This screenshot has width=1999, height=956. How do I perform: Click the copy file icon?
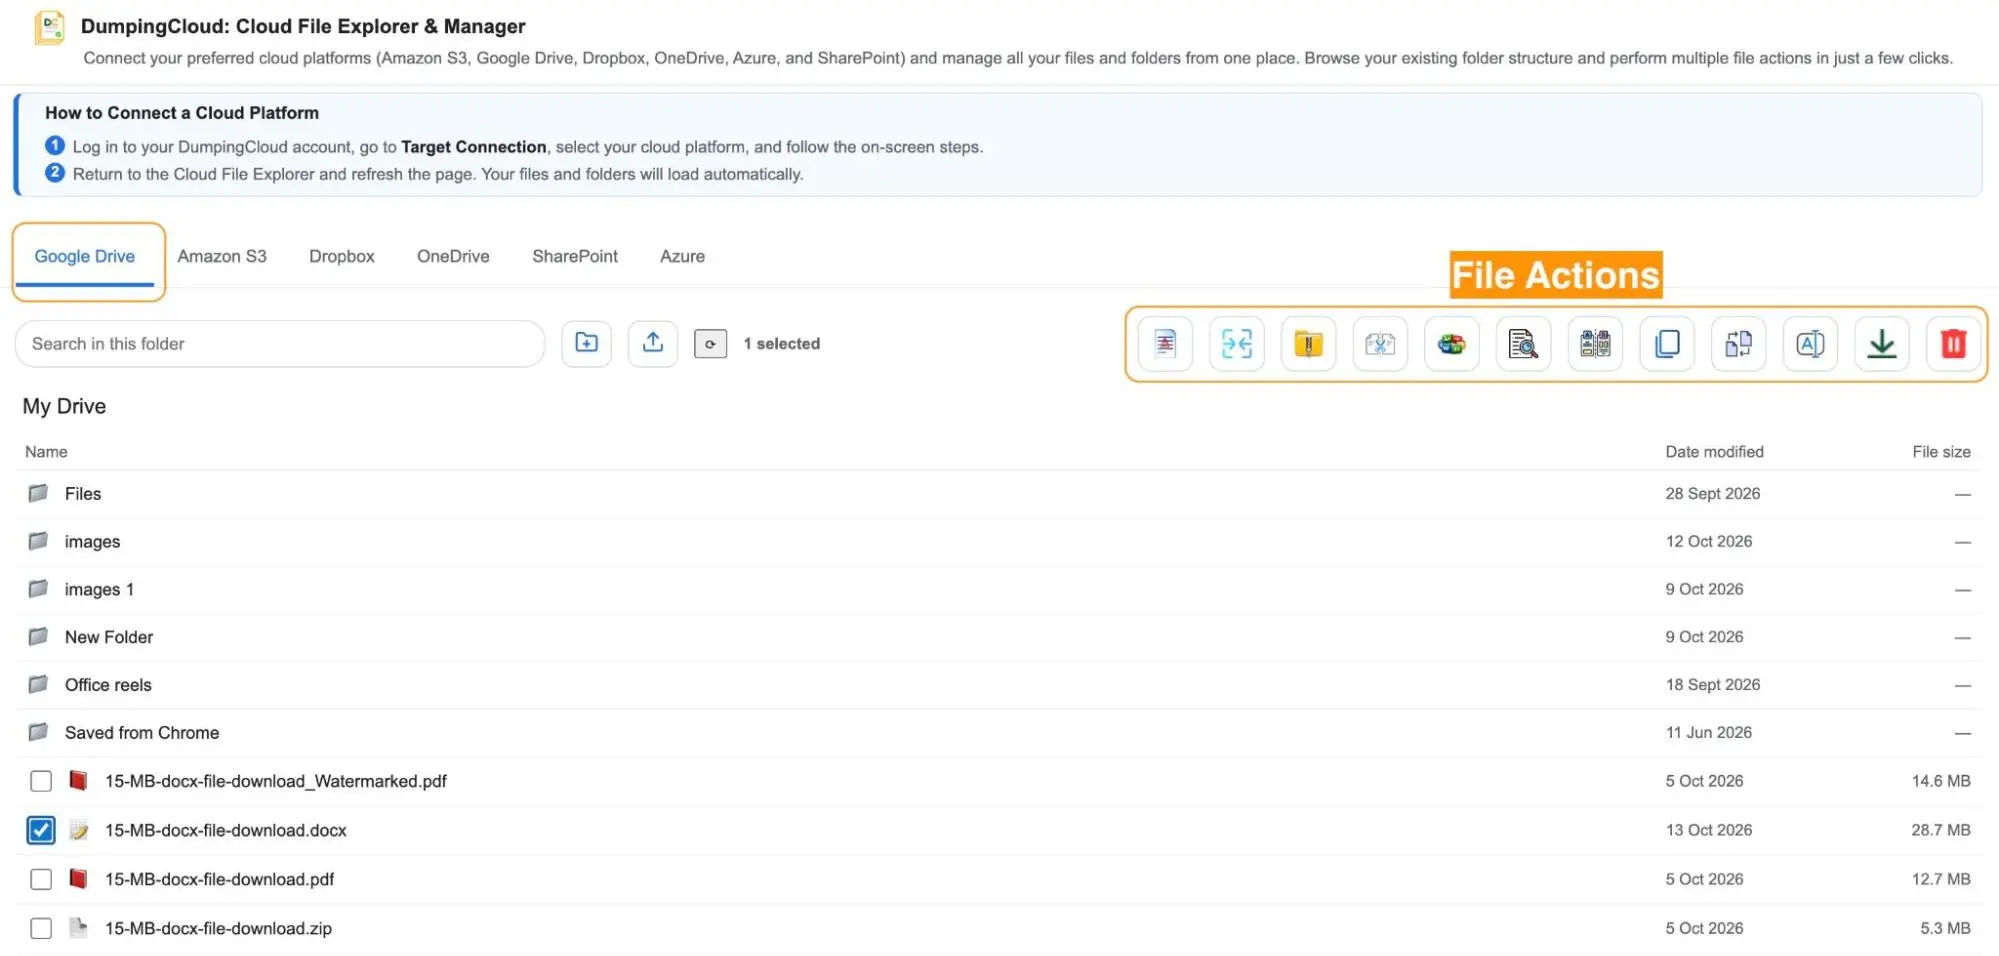click(1667, 344)
